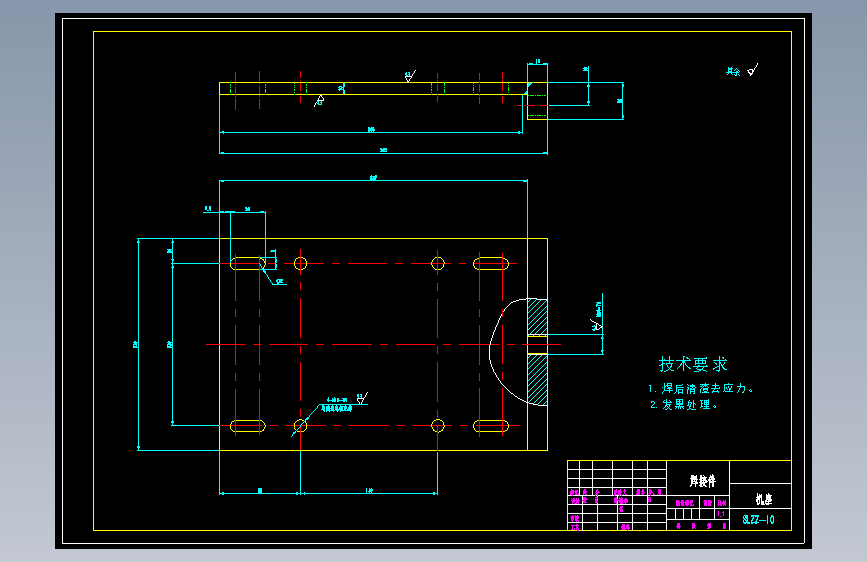The image size is (867, 562).
Task: Select the note 2. 发黑处理。
Action: [x=683, y=405]
